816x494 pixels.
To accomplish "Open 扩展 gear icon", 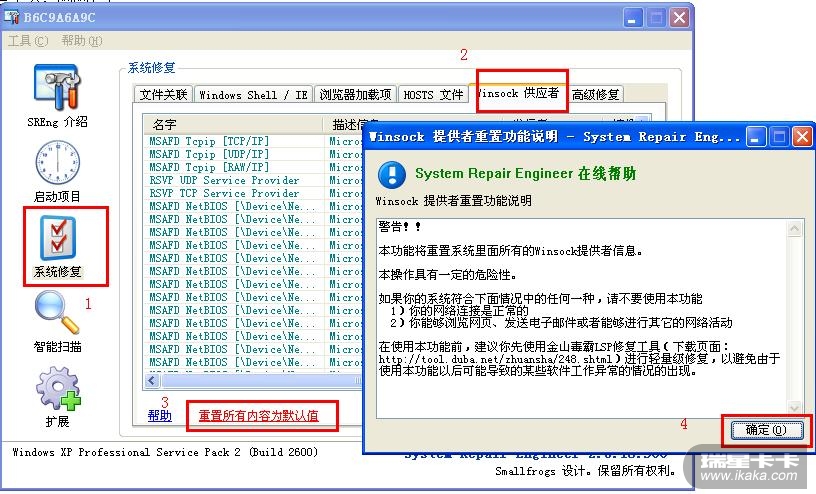I will (x=58, y=388).
